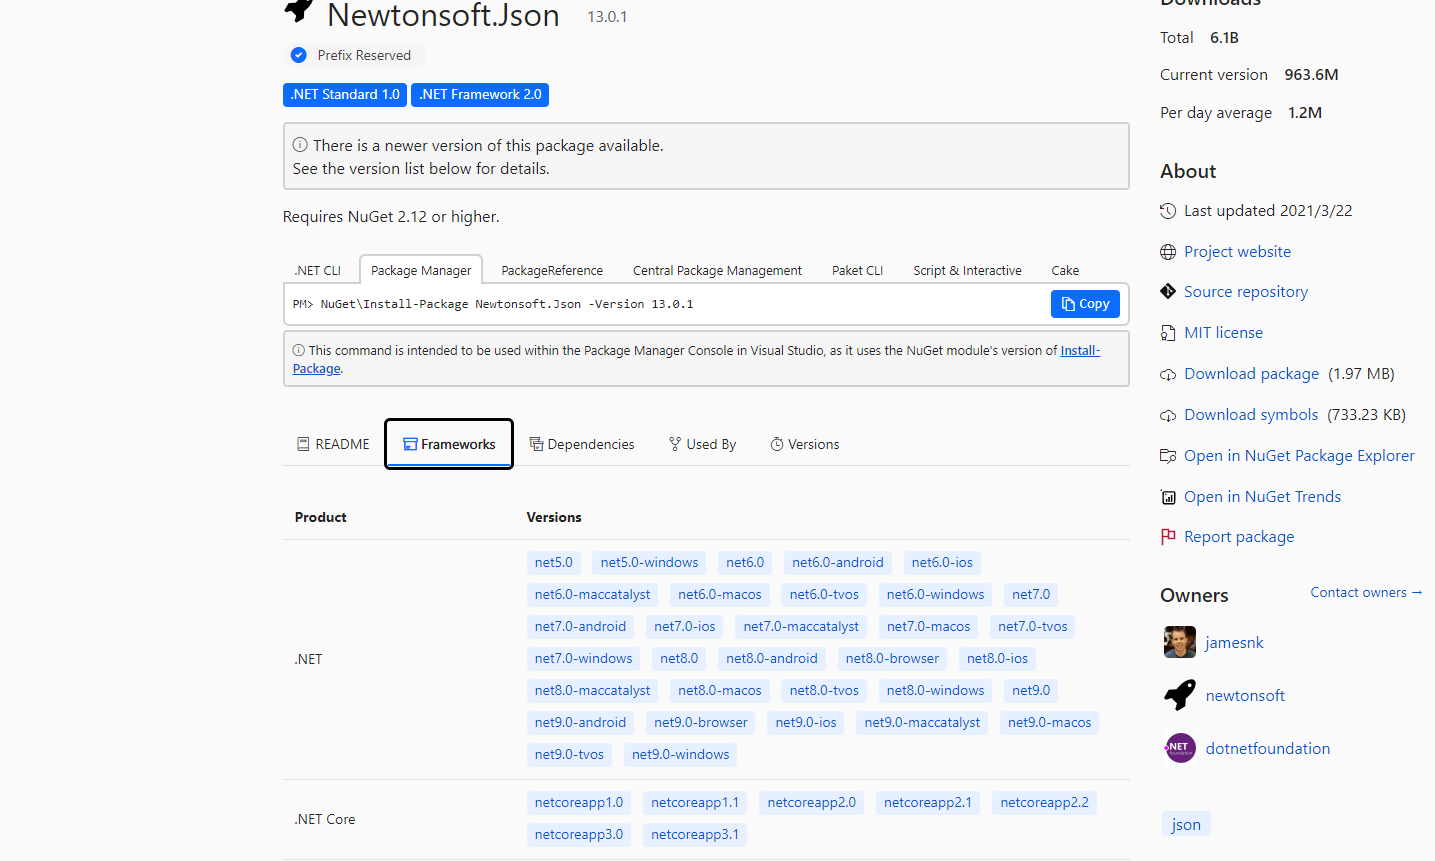The image size is (1435, 861).
Task: Click the json tag
Action: point(1186,825)
